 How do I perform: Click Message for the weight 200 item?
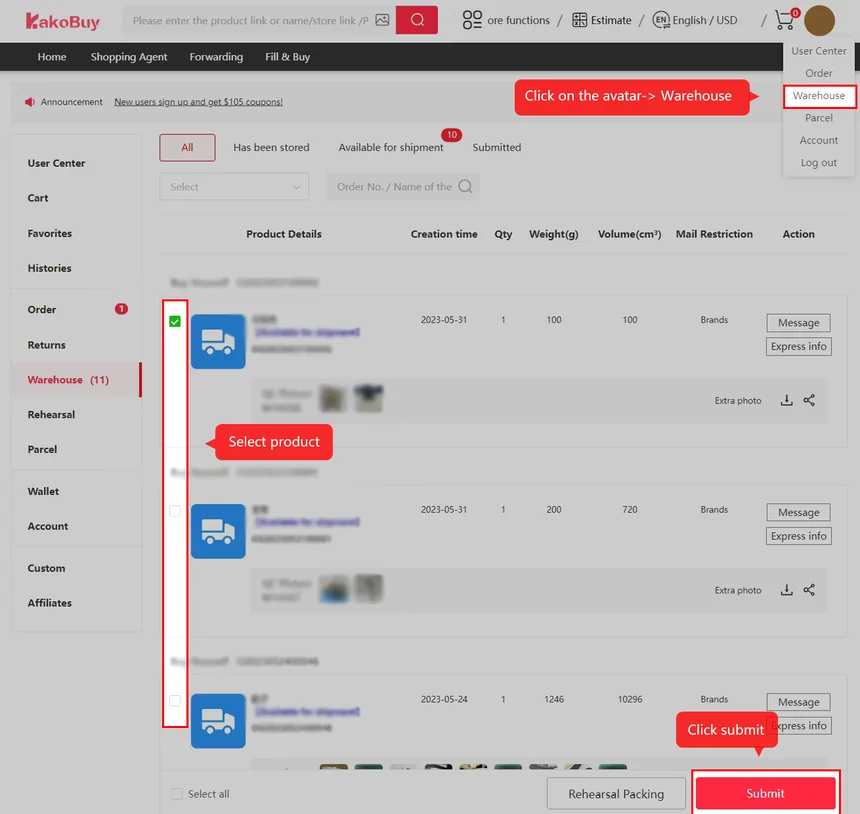pyautogui.click(x=799, y=513)
